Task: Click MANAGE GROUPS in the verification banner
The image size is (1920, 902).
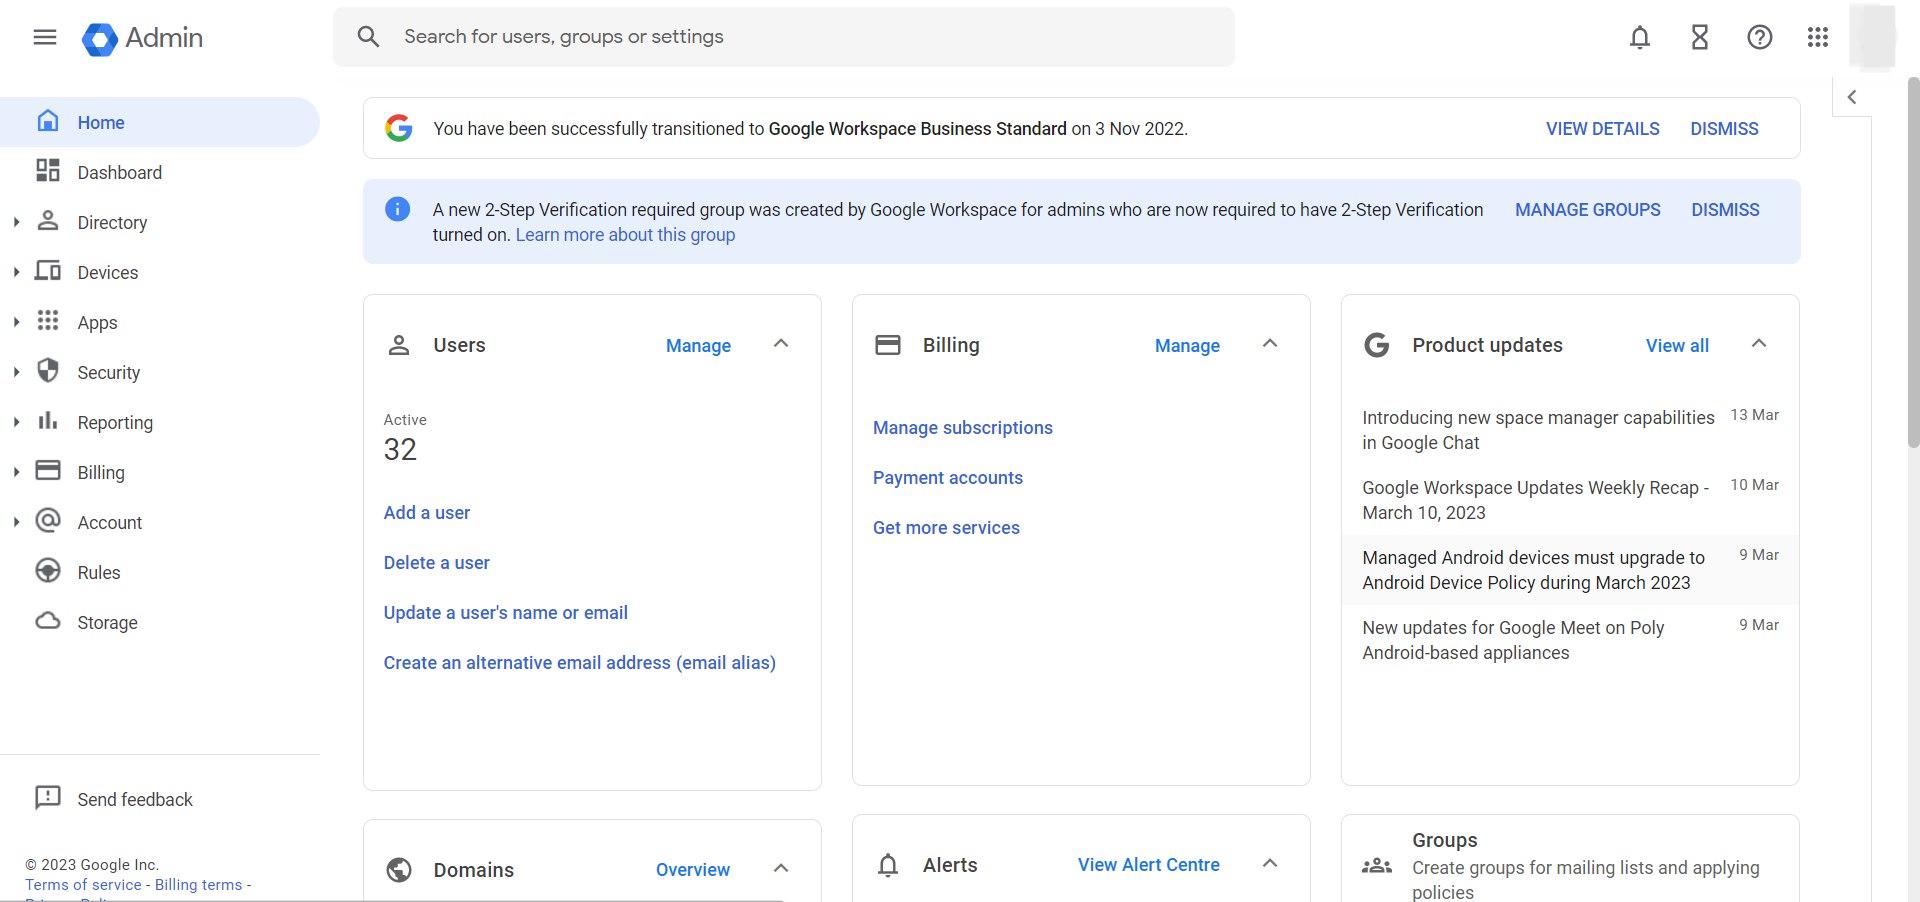Action: pos(1587,210)
